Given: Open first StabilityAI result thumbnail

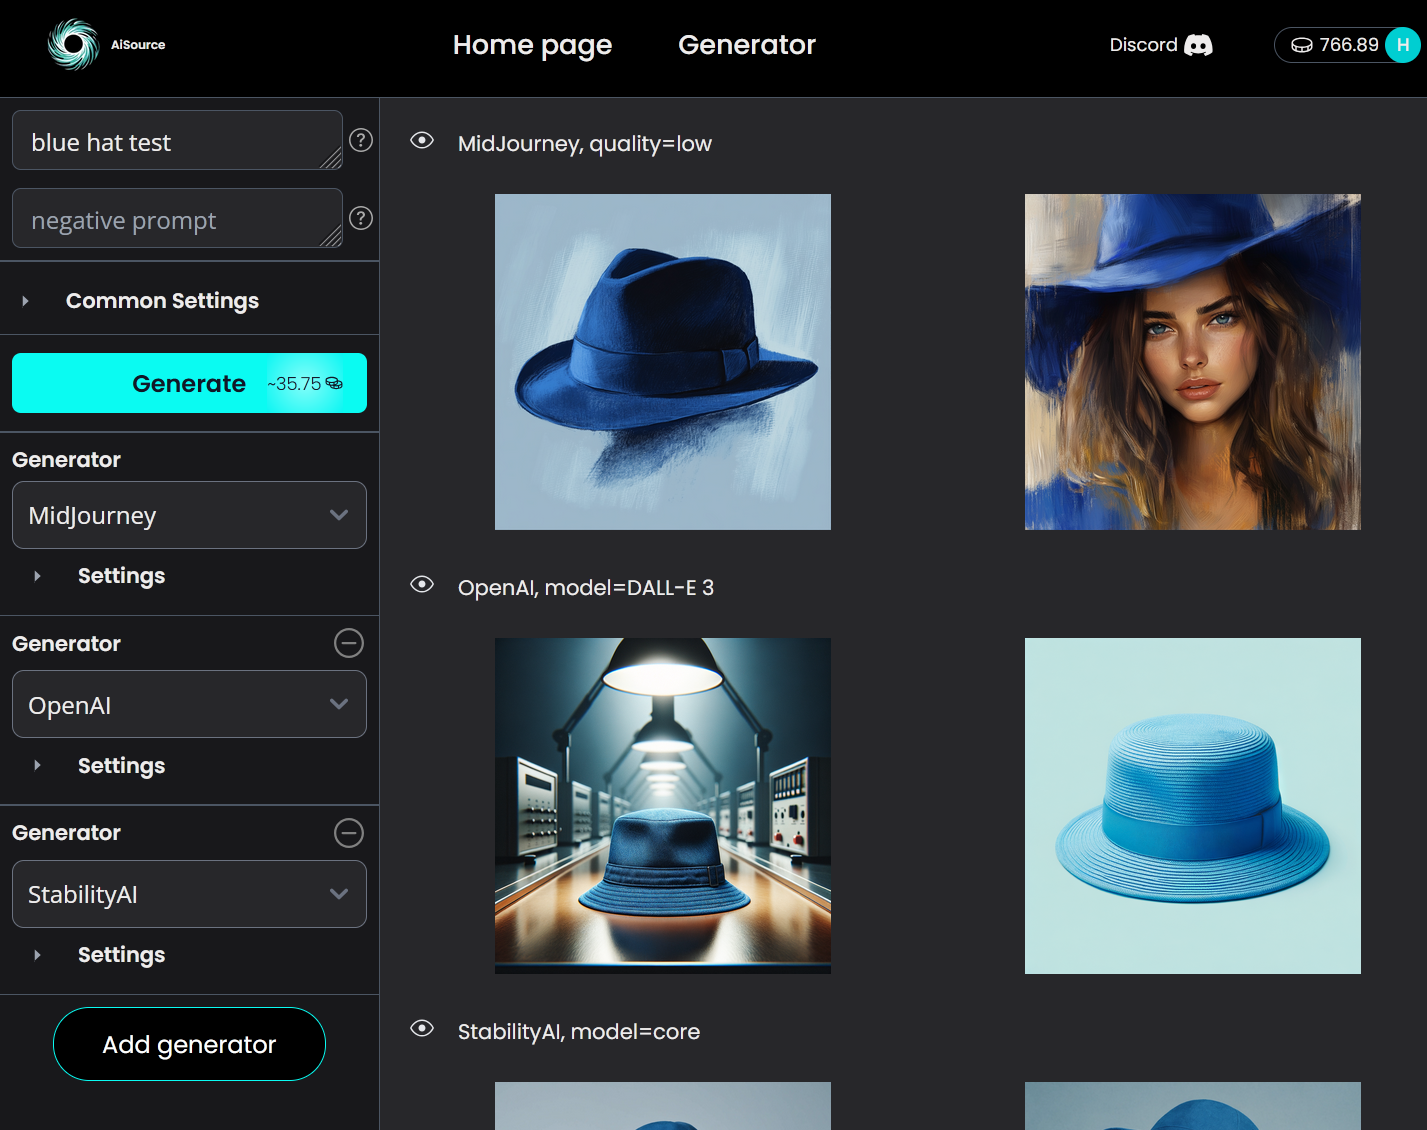Looking at the screenshot, I should (663, 1106).
